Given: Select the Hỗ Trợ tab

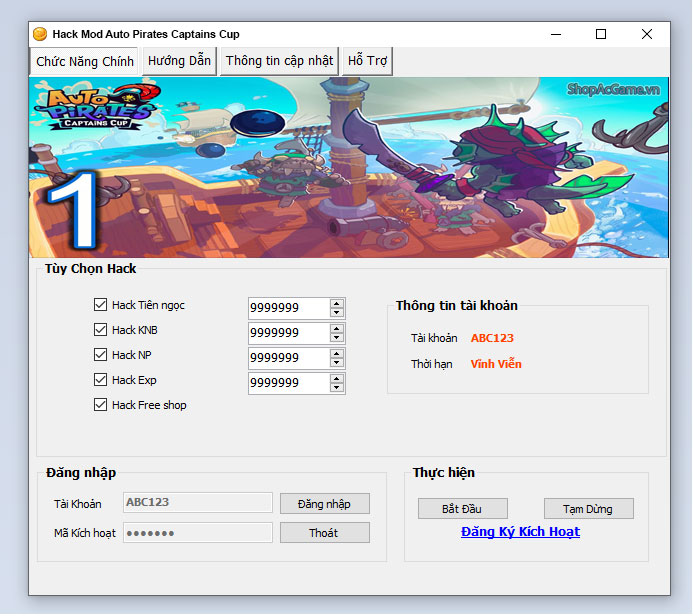Looking at the screenshot, I should coord(367,61).
